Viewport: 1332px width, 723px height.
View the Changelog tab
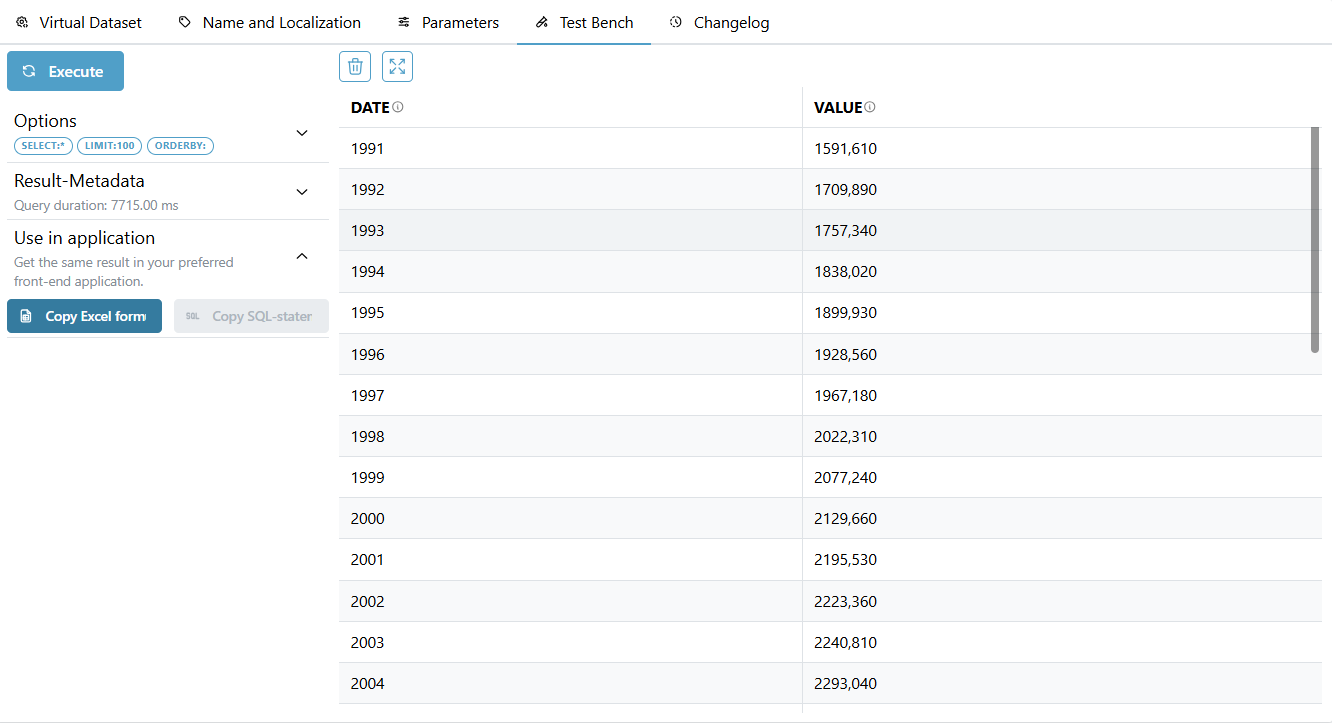[x=719, y=22]
